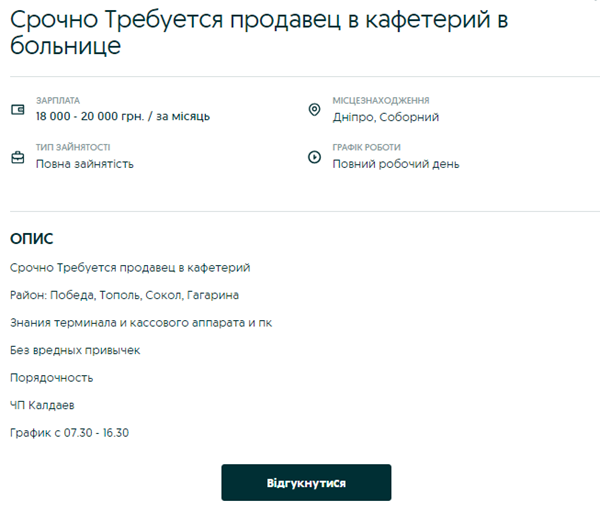Click the location pin icon

pyautogui.click(x=314, y=109)
